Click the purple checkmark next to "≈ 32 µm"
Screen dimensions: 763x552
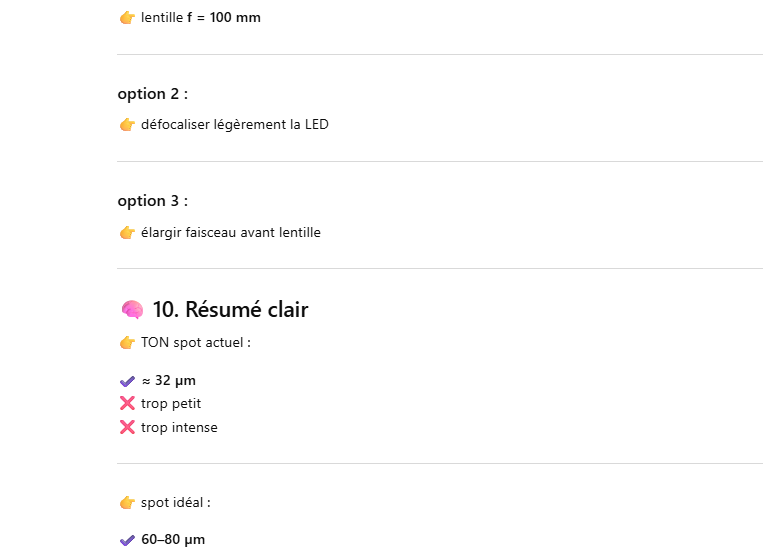point(127,380)
